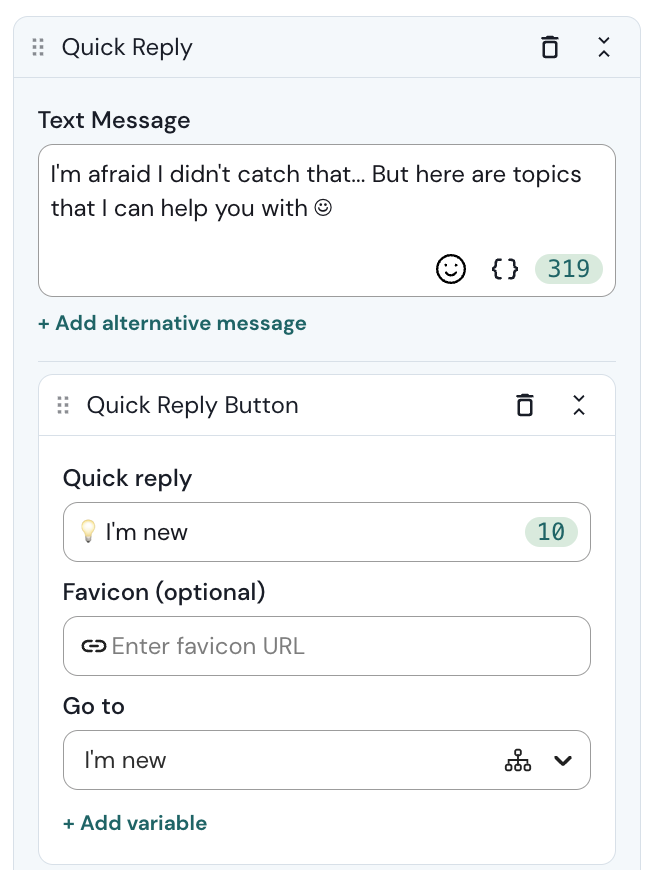Open the emoji picker in Text Message
Viewport: 660px width, 870px height.
pos(451,268)
